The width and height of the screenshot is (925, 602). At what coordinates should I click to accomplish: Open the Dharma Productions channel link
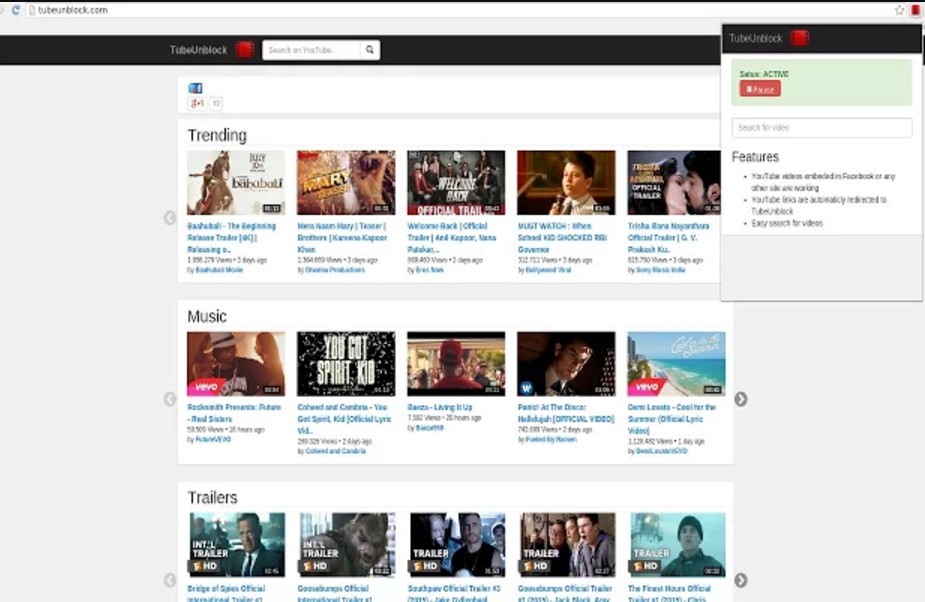[334, 269]
